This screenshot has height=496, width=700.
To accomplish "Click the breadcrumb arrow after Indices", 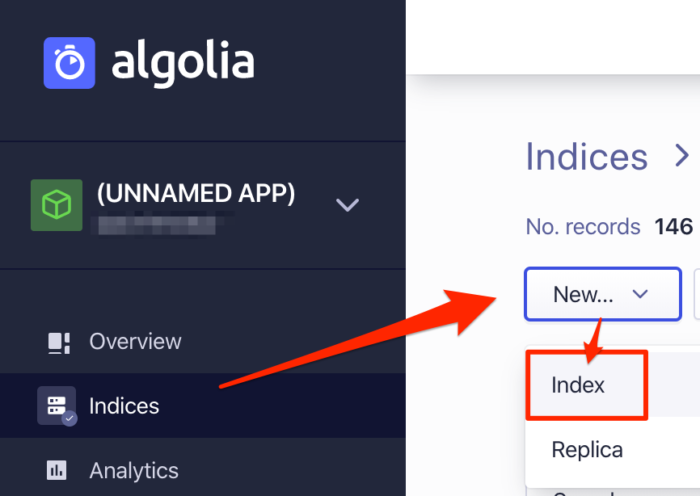I will (x=682, y=156).
